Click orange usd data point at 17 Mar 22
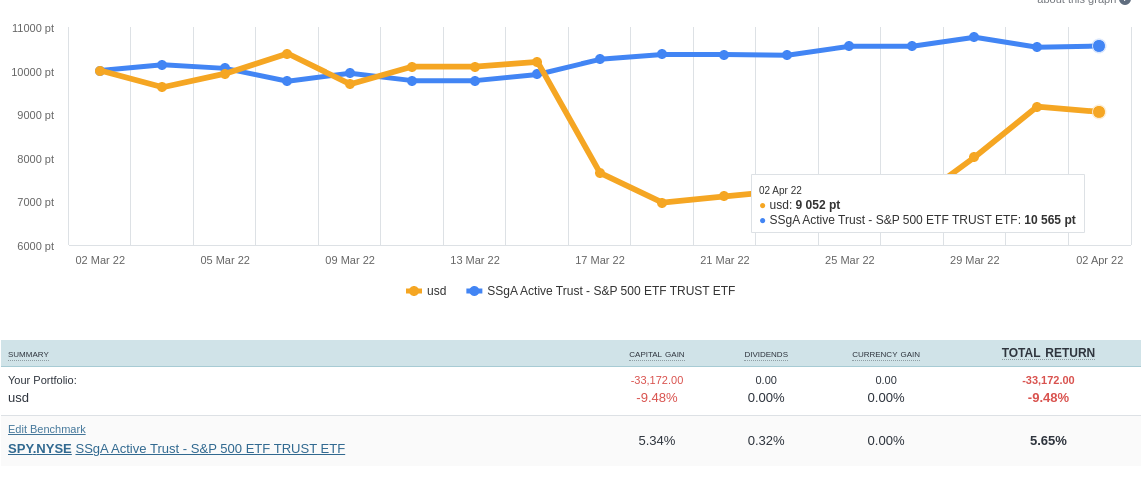The height and width of the screenshot is (486, 1146). coord(600,173)
